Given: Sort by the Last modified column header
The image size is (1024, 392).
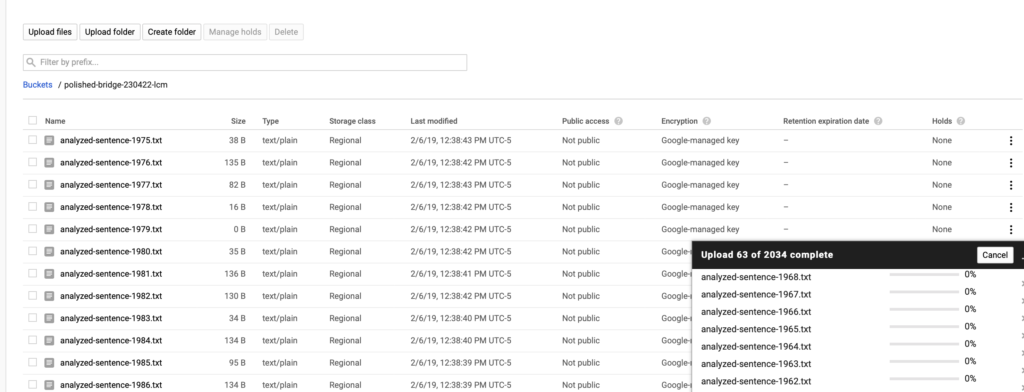Looking at the screenshot, I should [x=434, y=121].
